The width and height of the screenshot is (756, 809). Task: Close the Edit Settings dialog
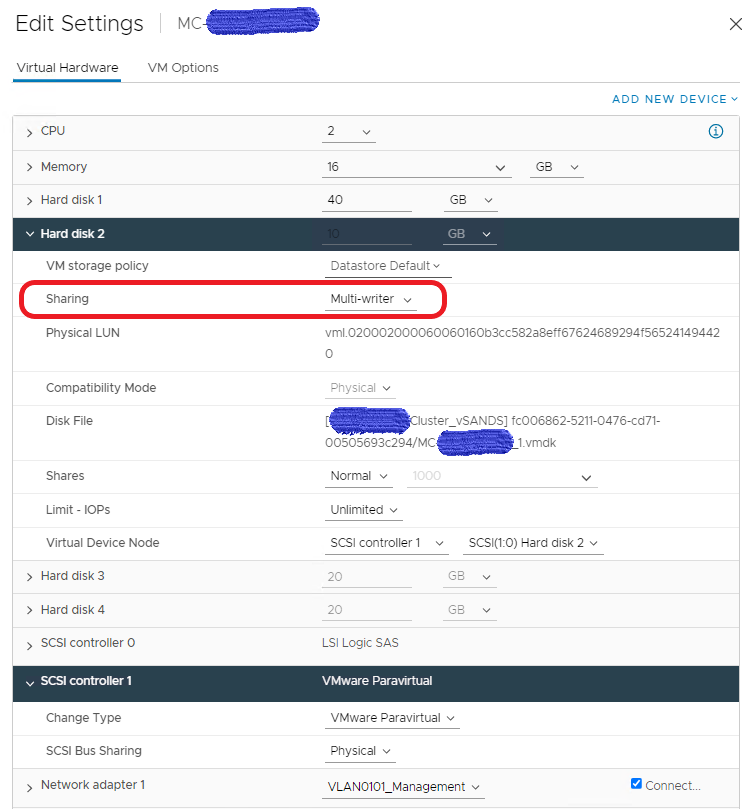(735, 24)
